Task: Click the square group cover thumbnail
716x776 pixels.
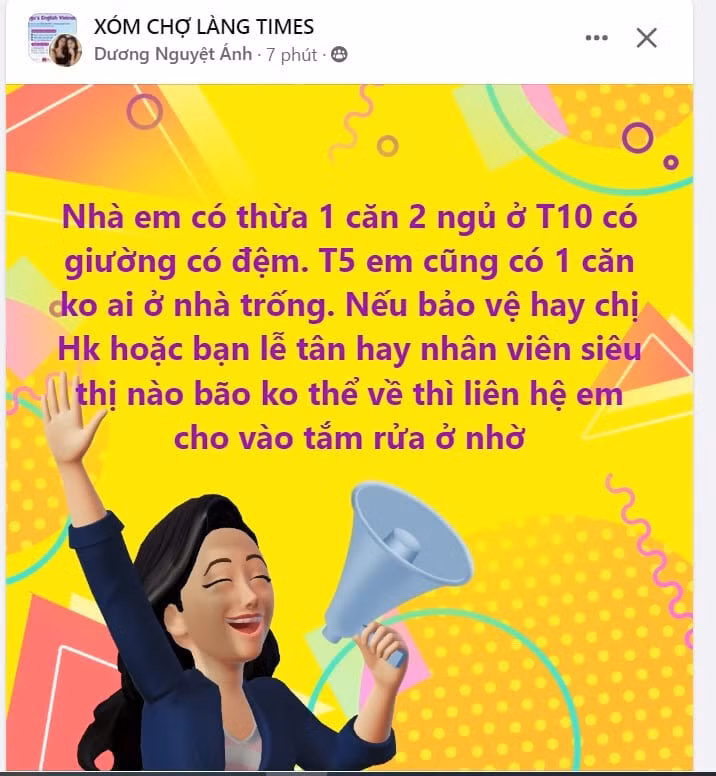Action: click(x=52, y=37)
